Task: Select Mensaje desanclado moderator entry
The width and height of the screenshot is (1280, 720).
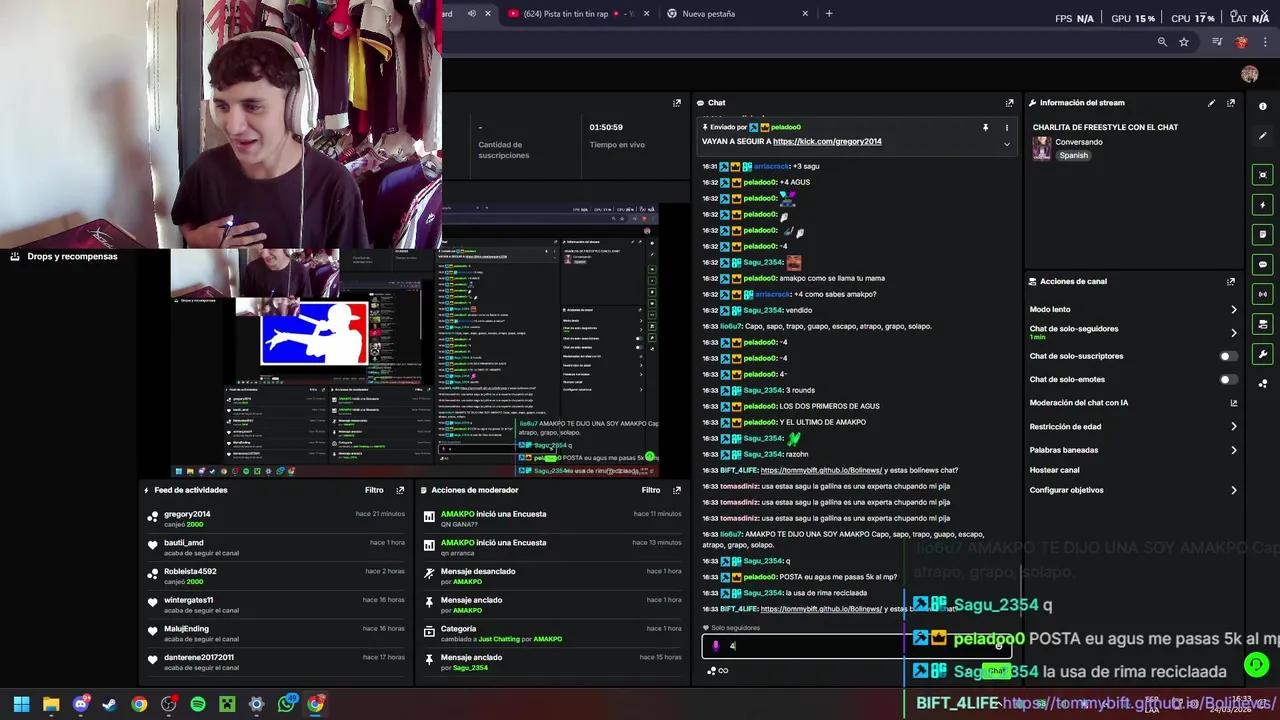Action: pos(552,576)
